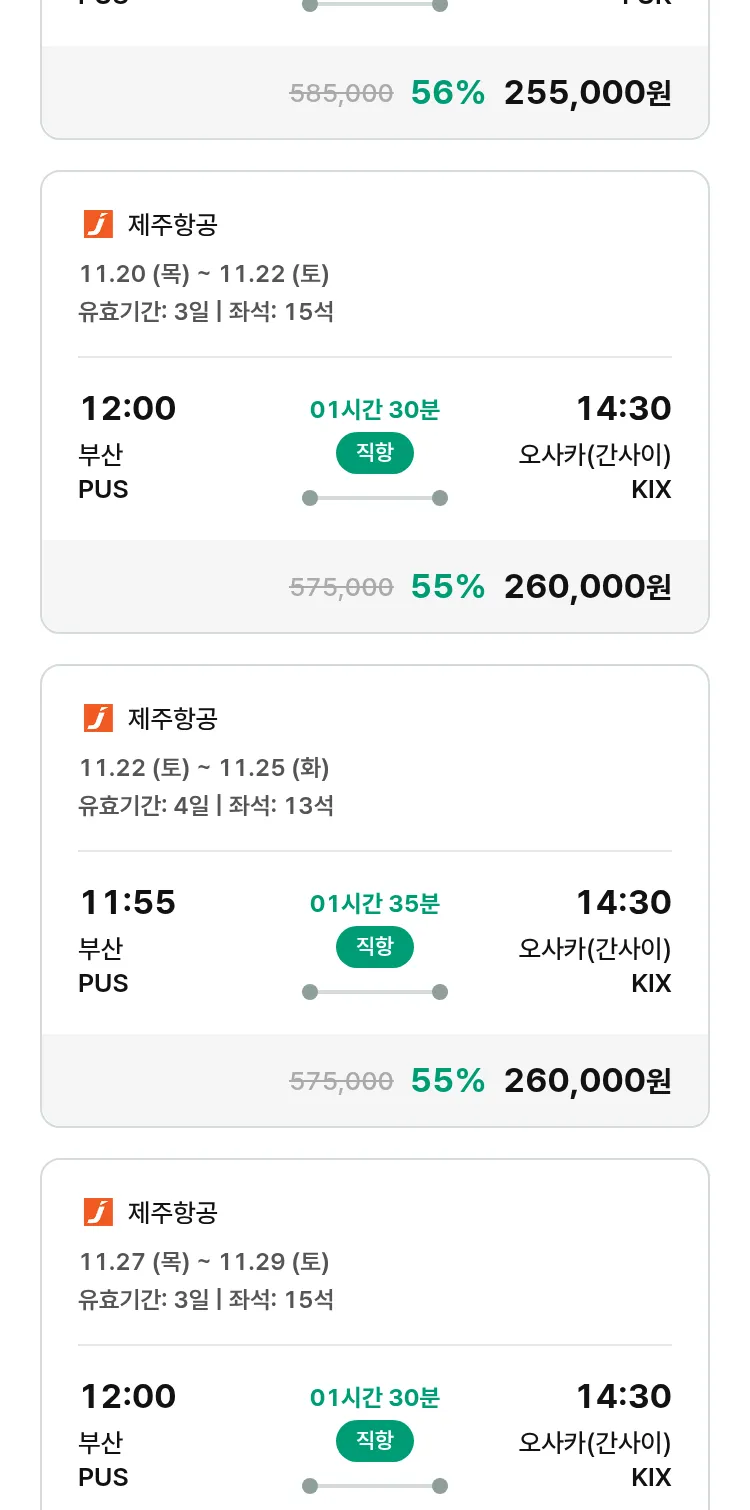Image resolution: width=750 pixels, height=1510 pixels.
Task: Click Jeju Air logo on 11.27–11.29 flight
Action: [x=98, y=1212]
